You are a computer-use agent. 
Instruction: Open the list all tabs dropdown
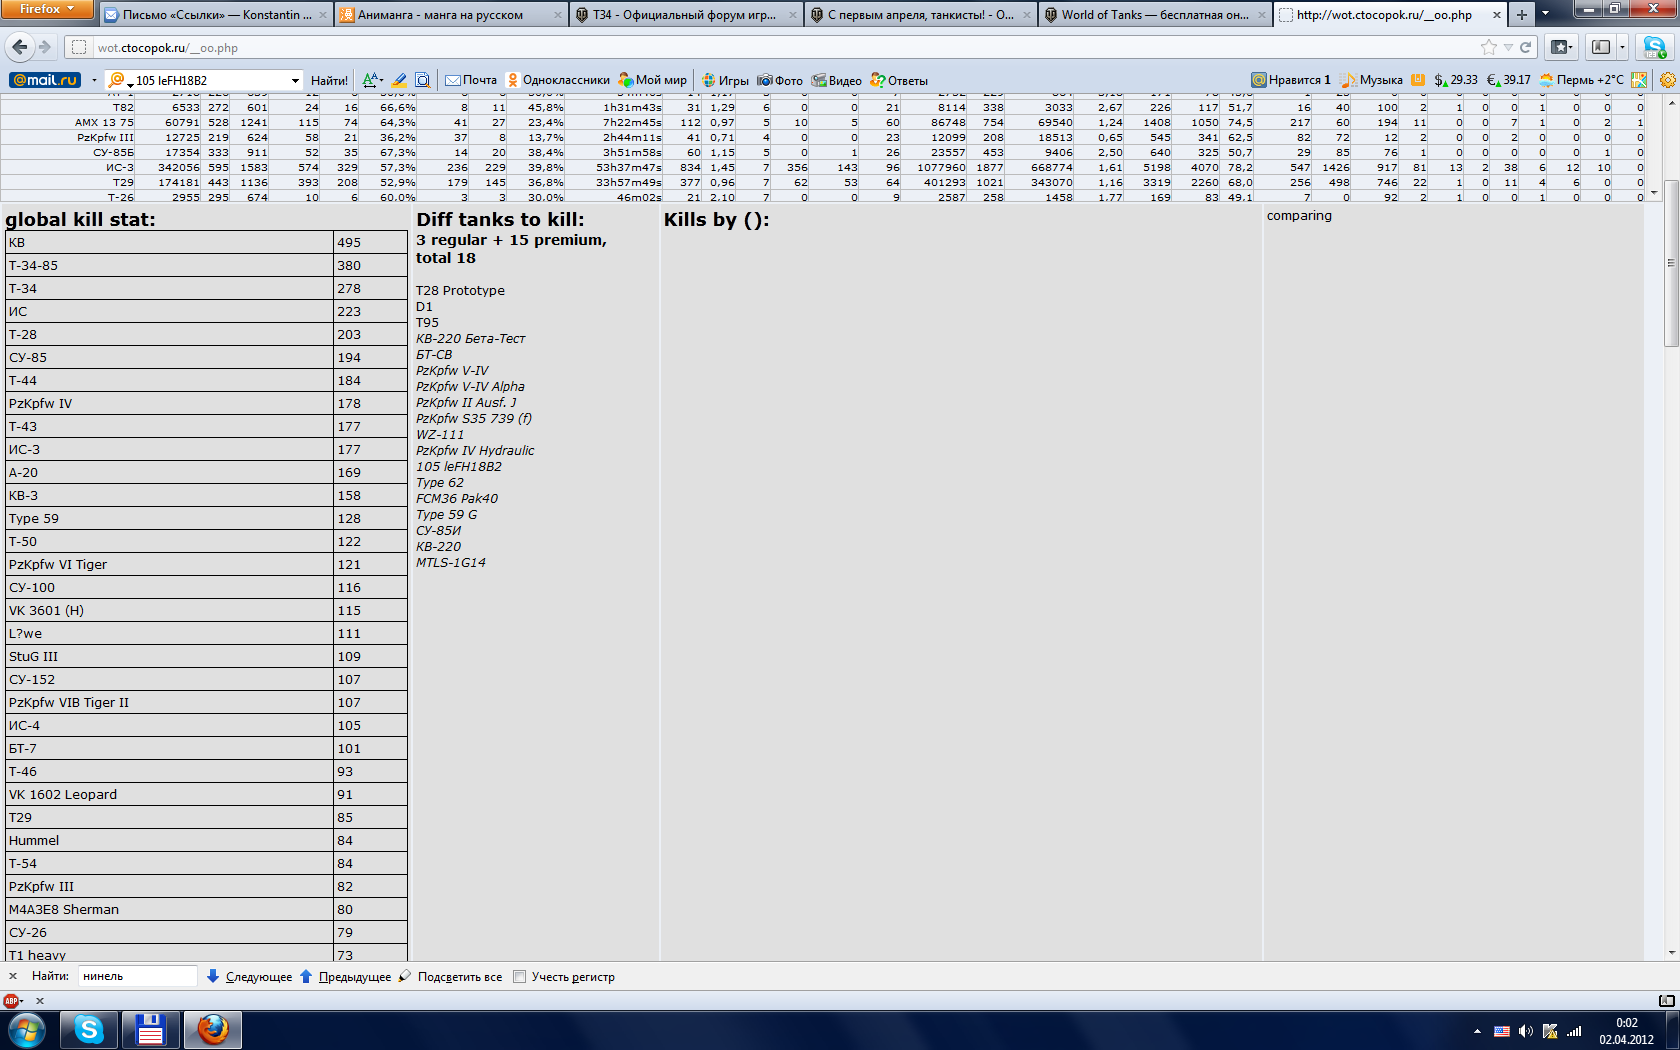click(x=1545, y=14)
